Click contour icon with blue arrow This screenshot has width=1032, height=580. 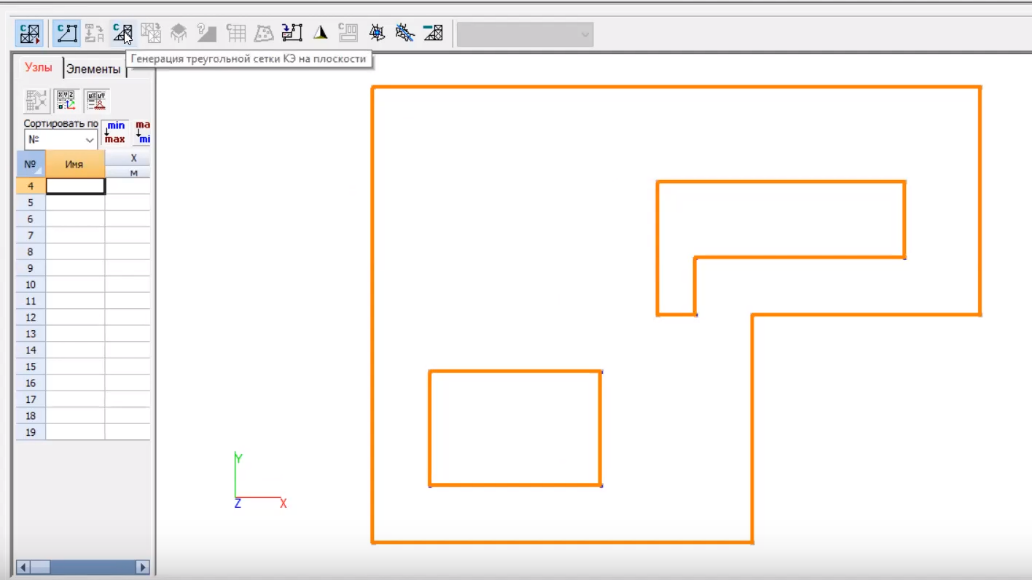coord(292,33)
